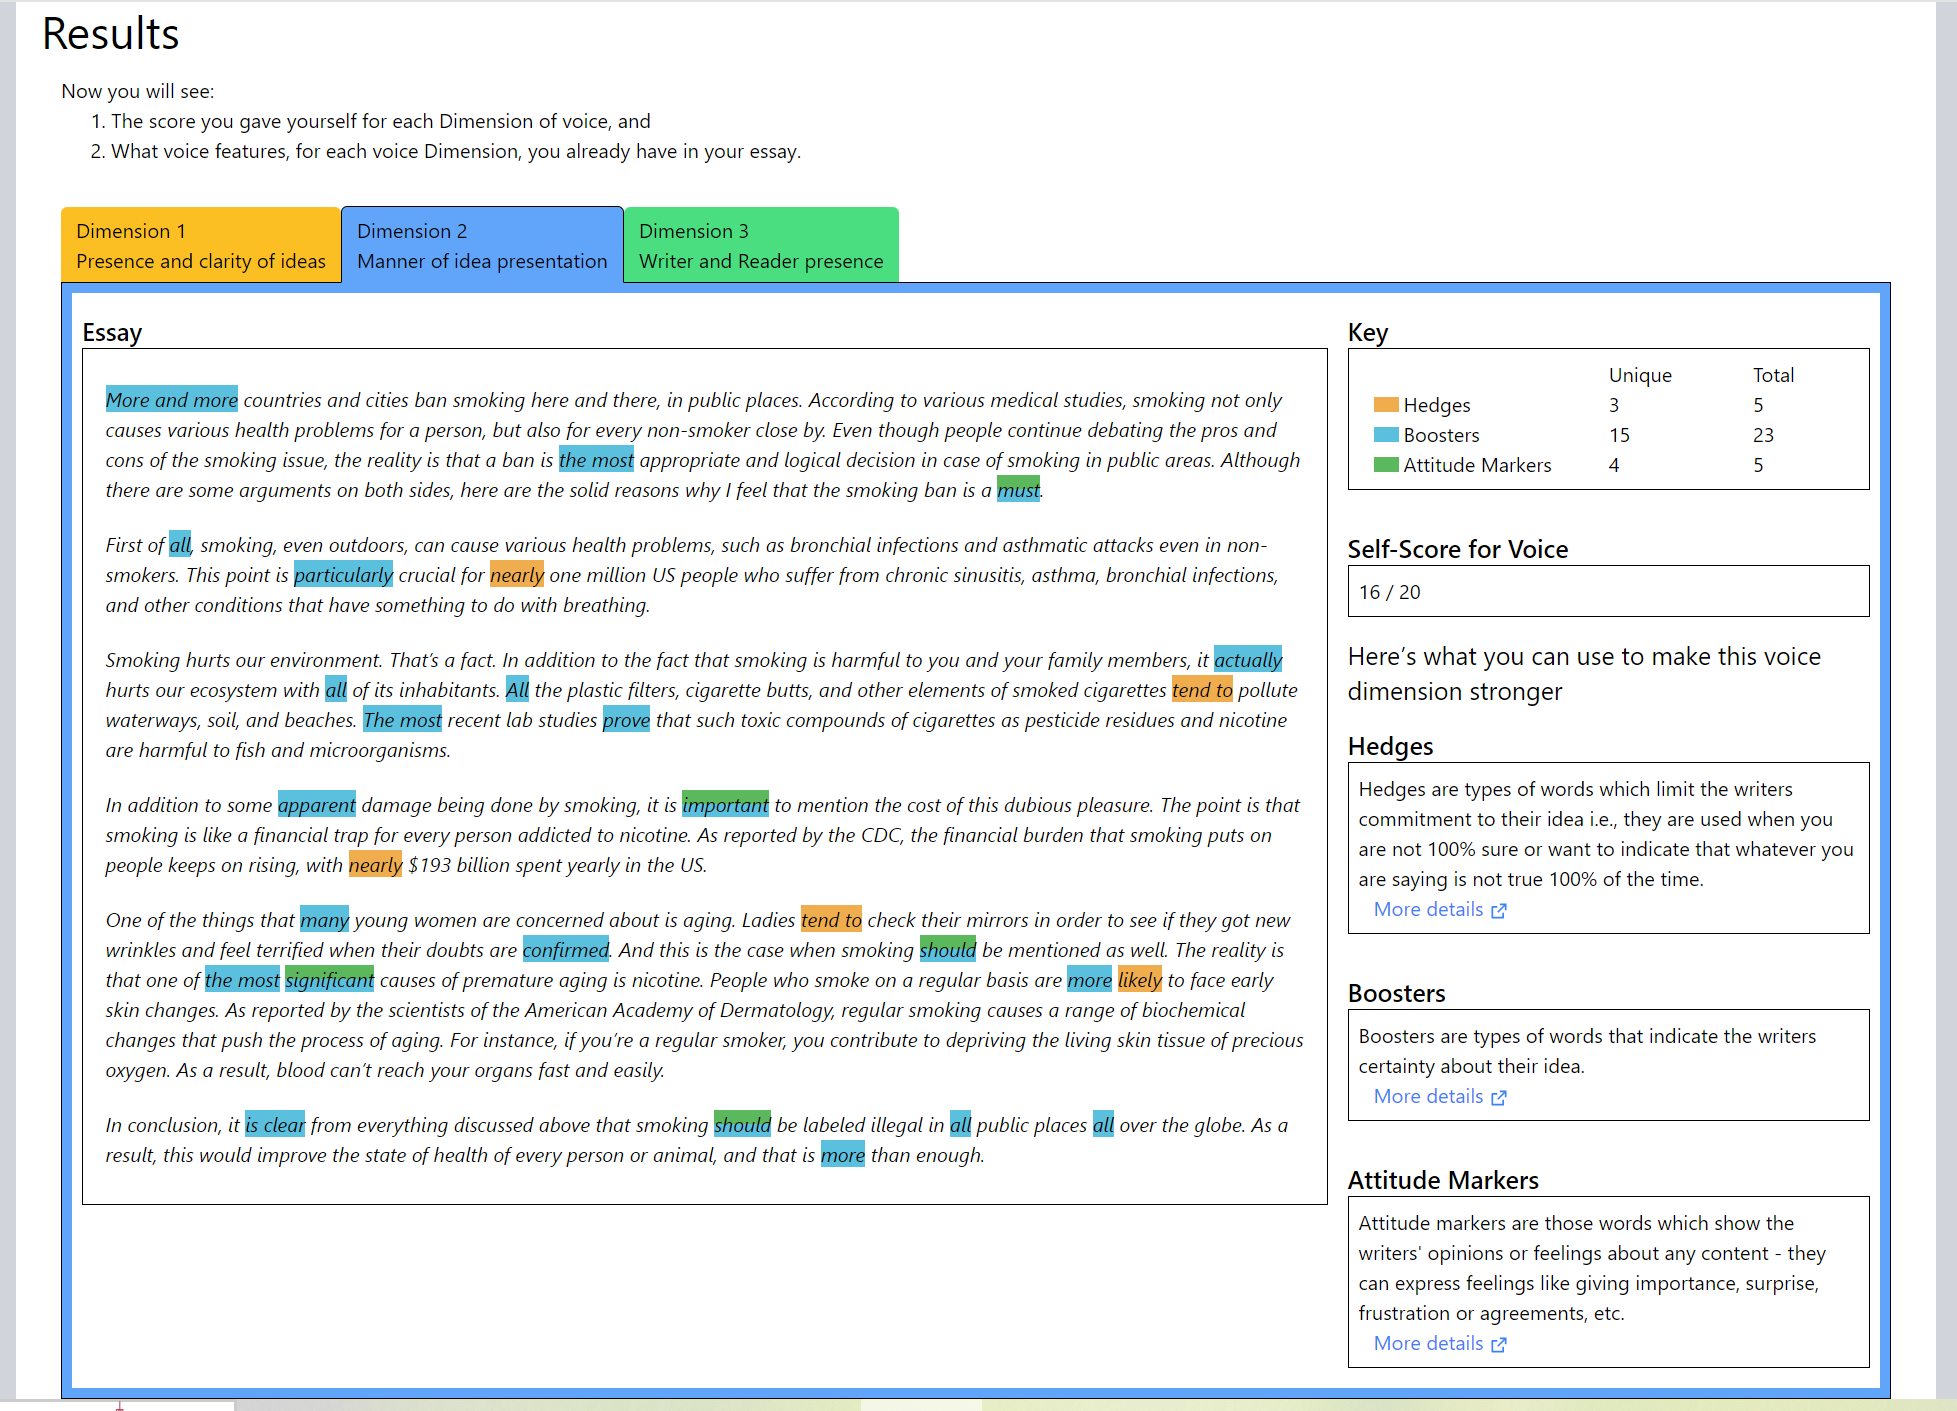Click external link icon beside Attitude Markers More details
The width and height of the screenshot is (1957, 1411).
[1498, 1345]
